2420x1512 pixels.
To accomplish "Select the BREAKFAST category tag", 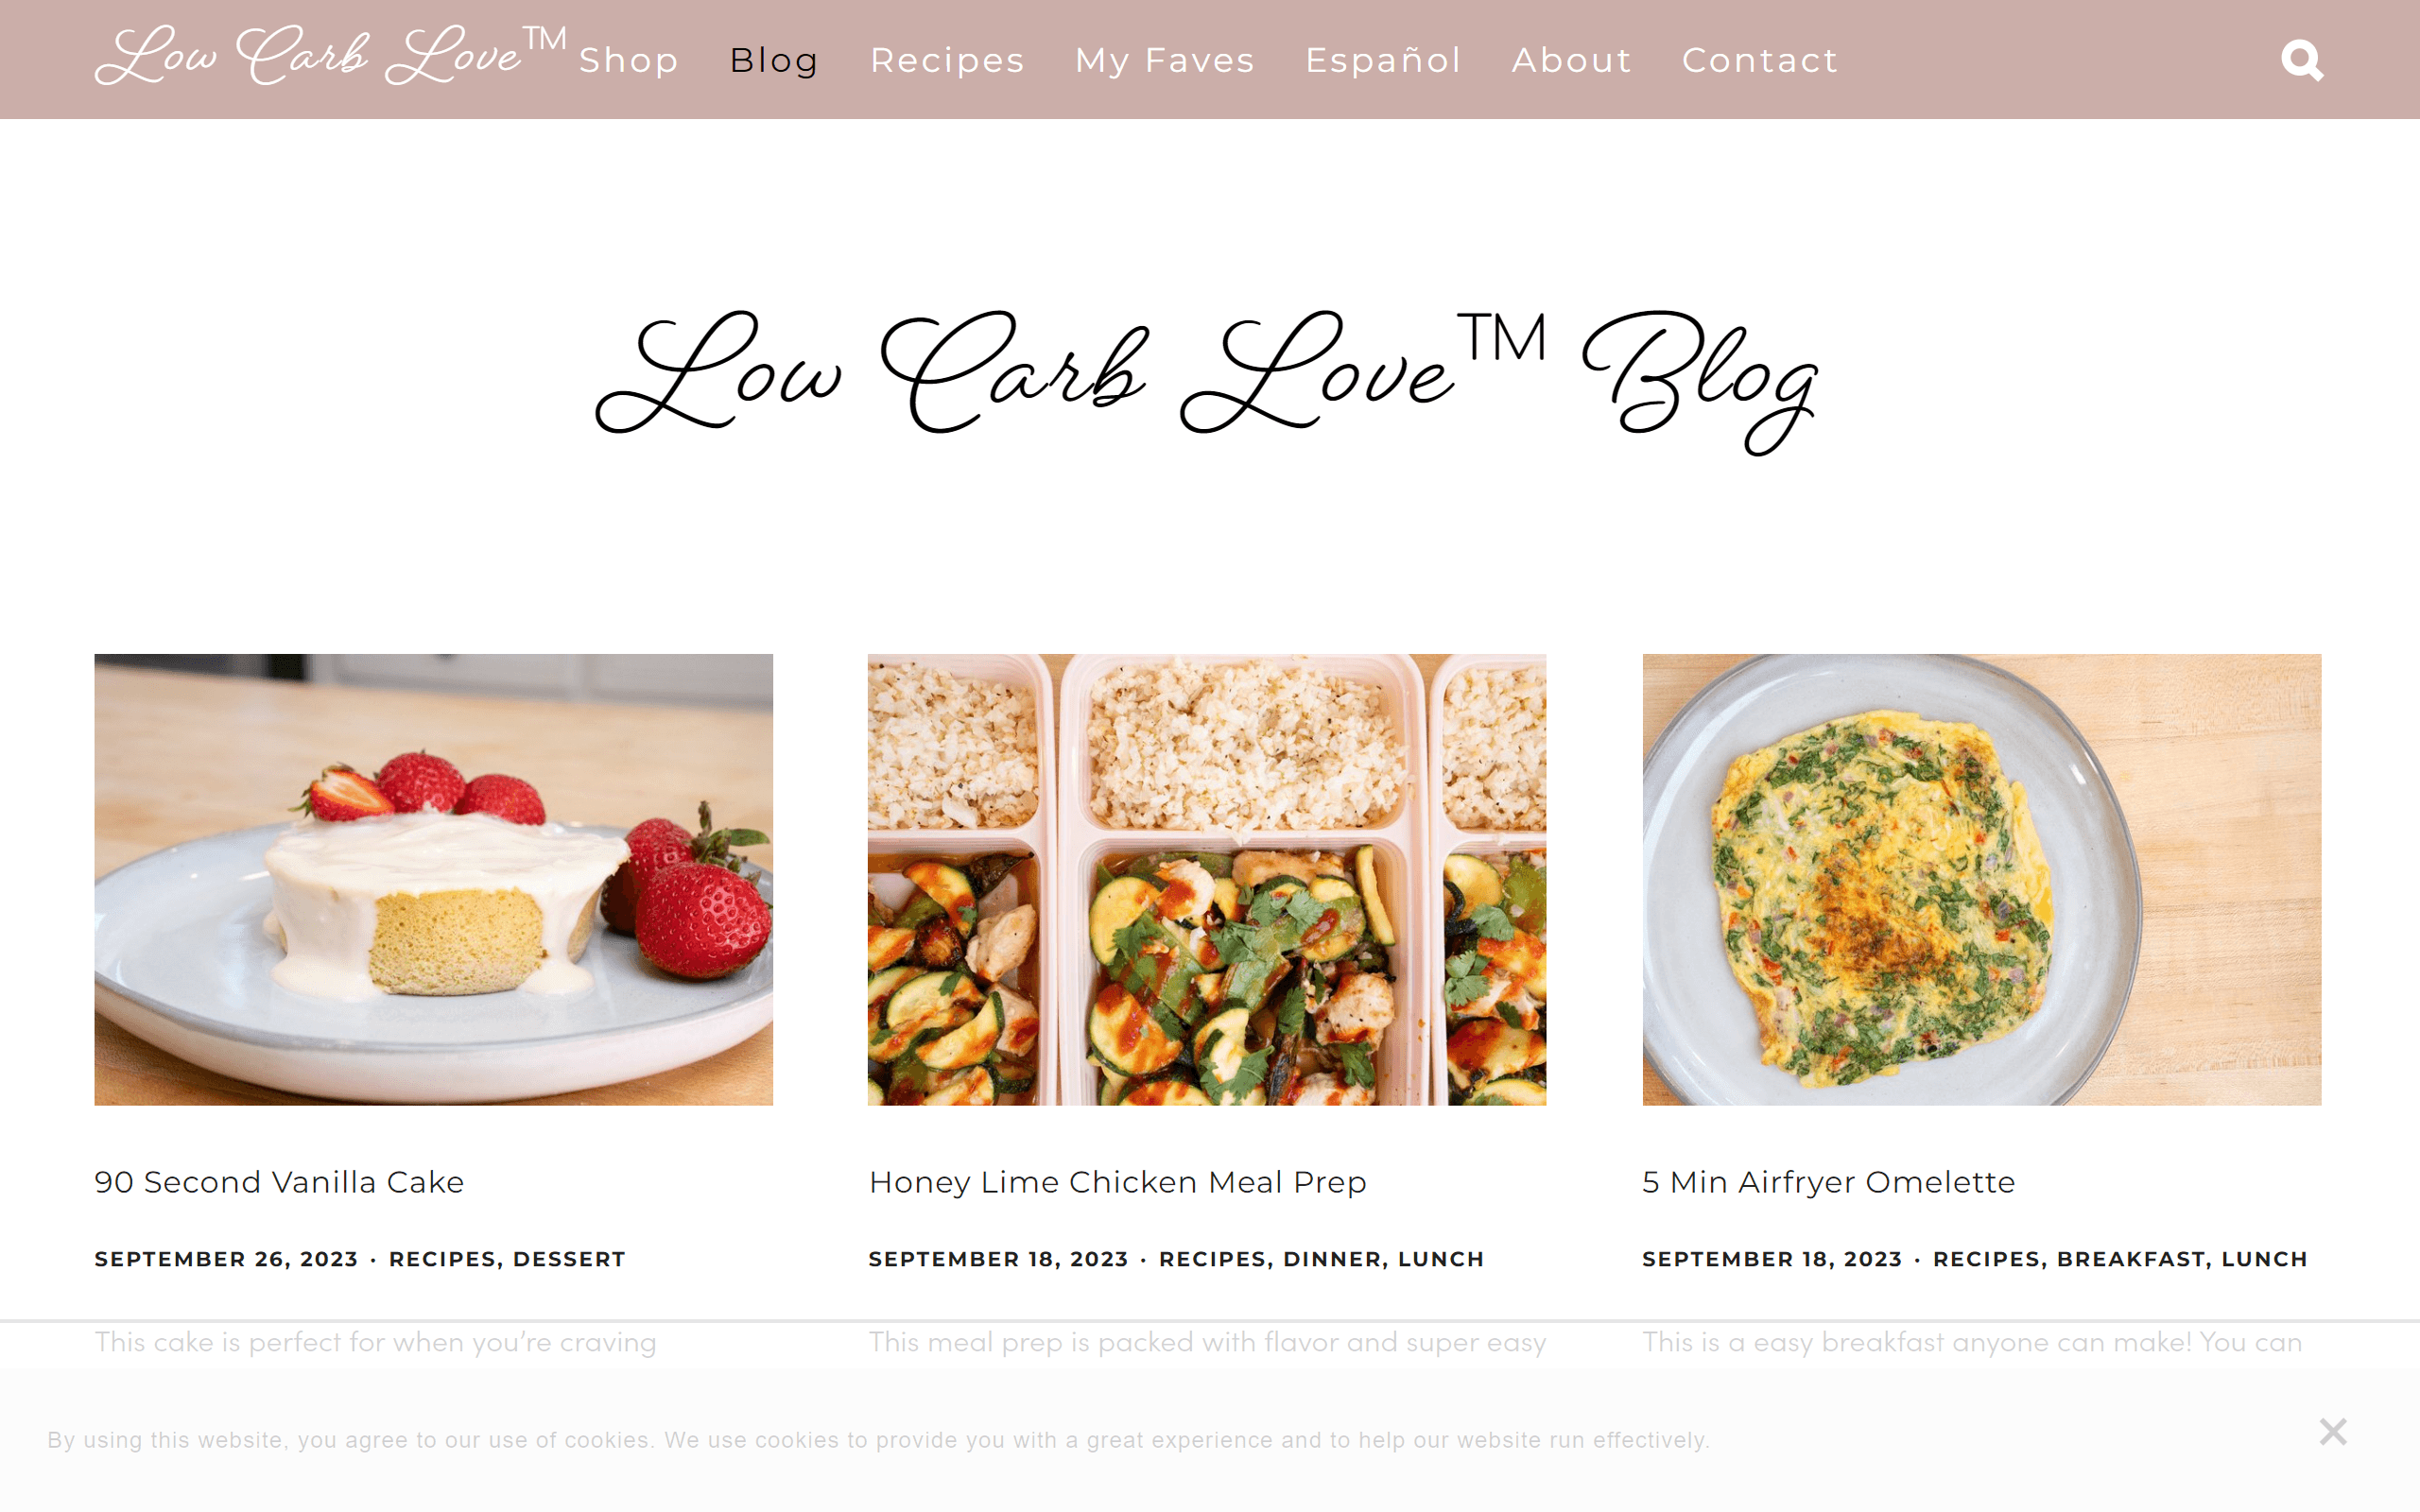I will click(x=2130, y=1259).
